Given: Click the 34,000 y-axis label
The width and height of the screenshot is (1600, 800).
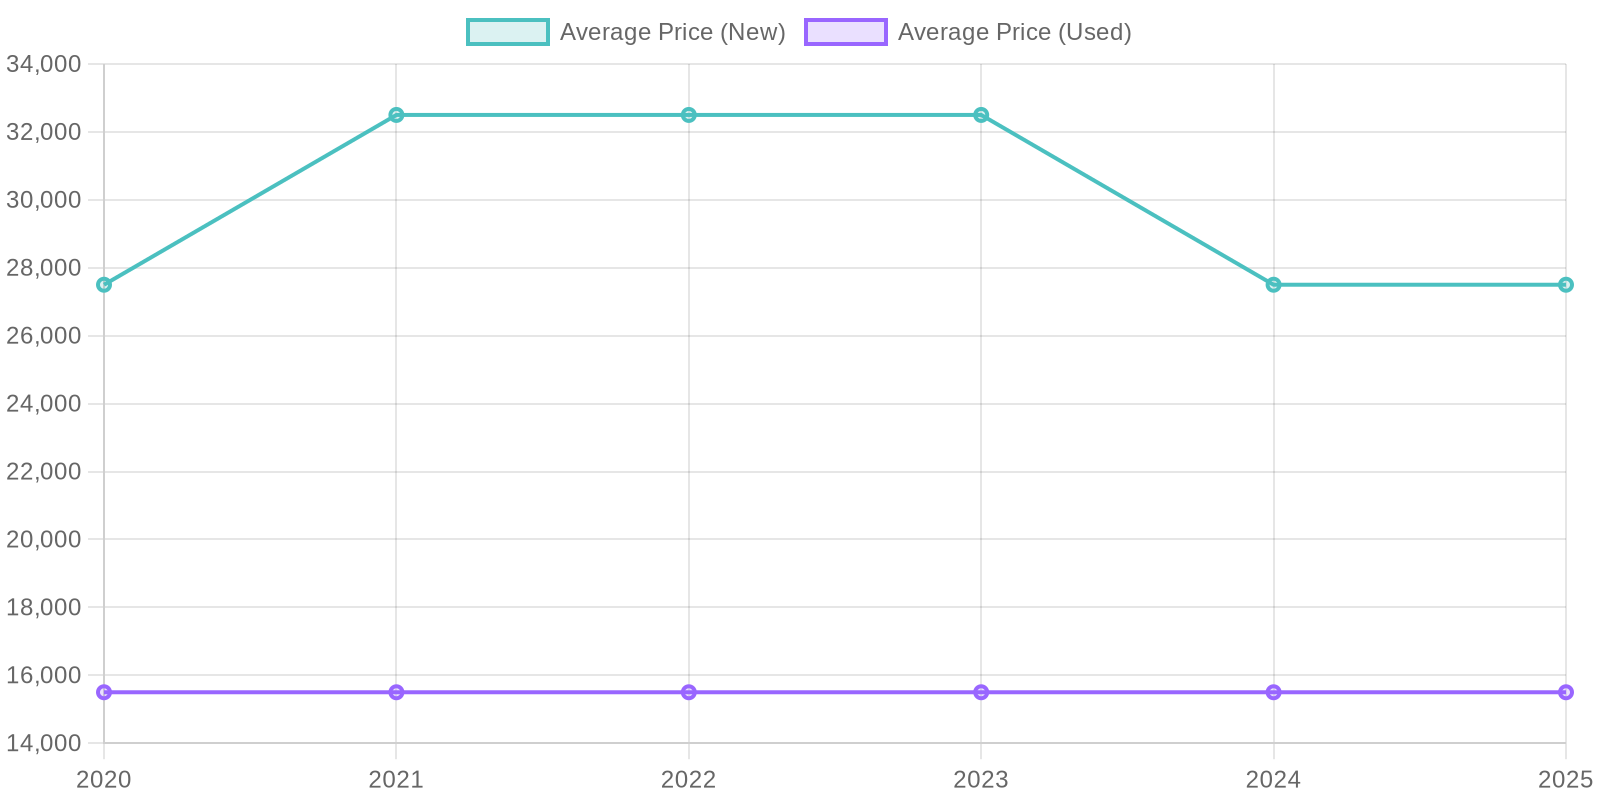Looking at the screenshot, I should tap(44, 64).
